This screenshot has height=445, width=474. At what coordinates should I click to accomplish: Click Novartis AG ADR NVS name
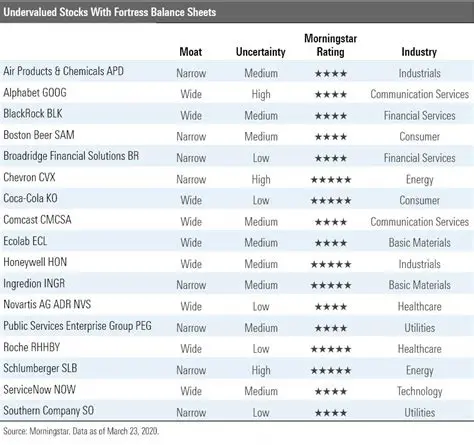point(47,305)
